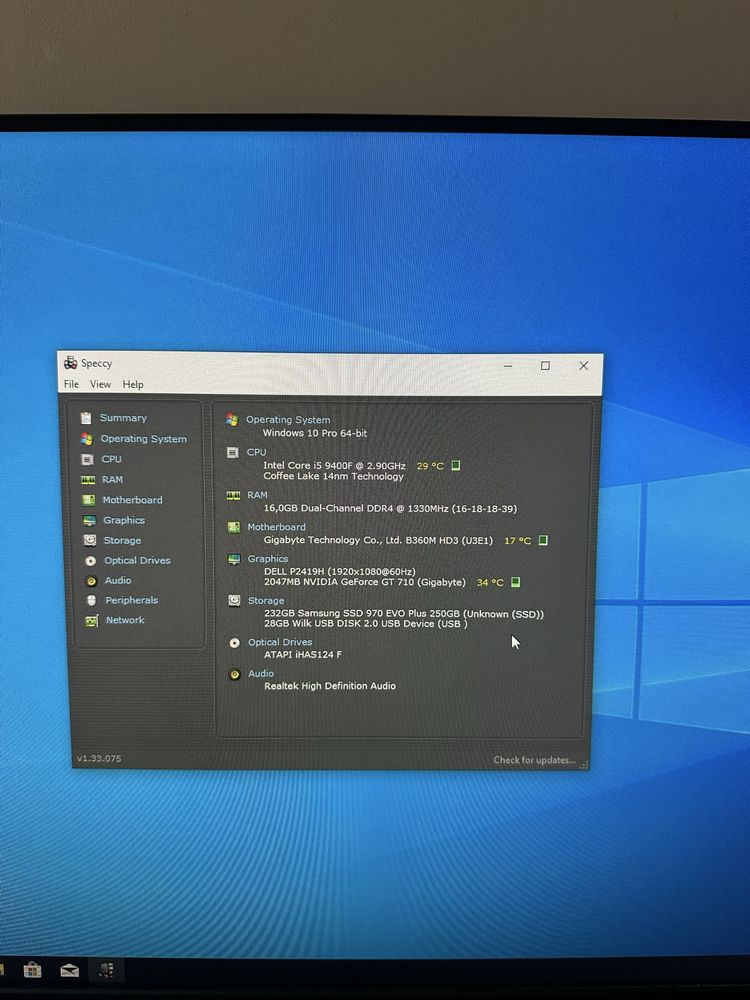Click the summary pane CPU chip icon
This screenshot has height=1000, width=750.
click(233, 452)
